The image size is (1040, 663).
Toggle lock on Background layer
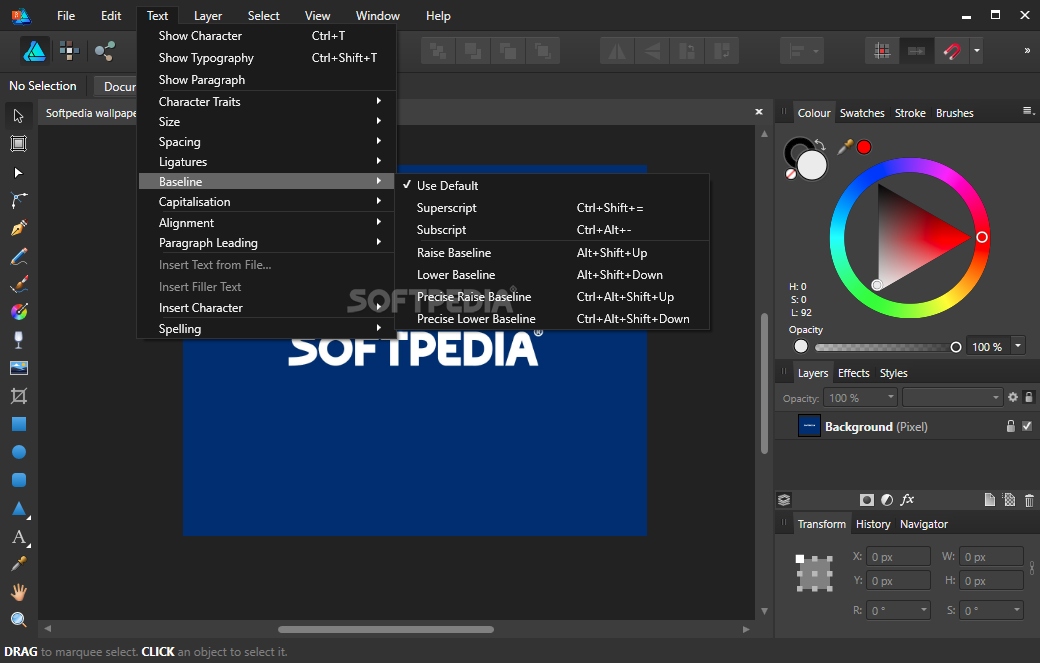(1010, 426)
